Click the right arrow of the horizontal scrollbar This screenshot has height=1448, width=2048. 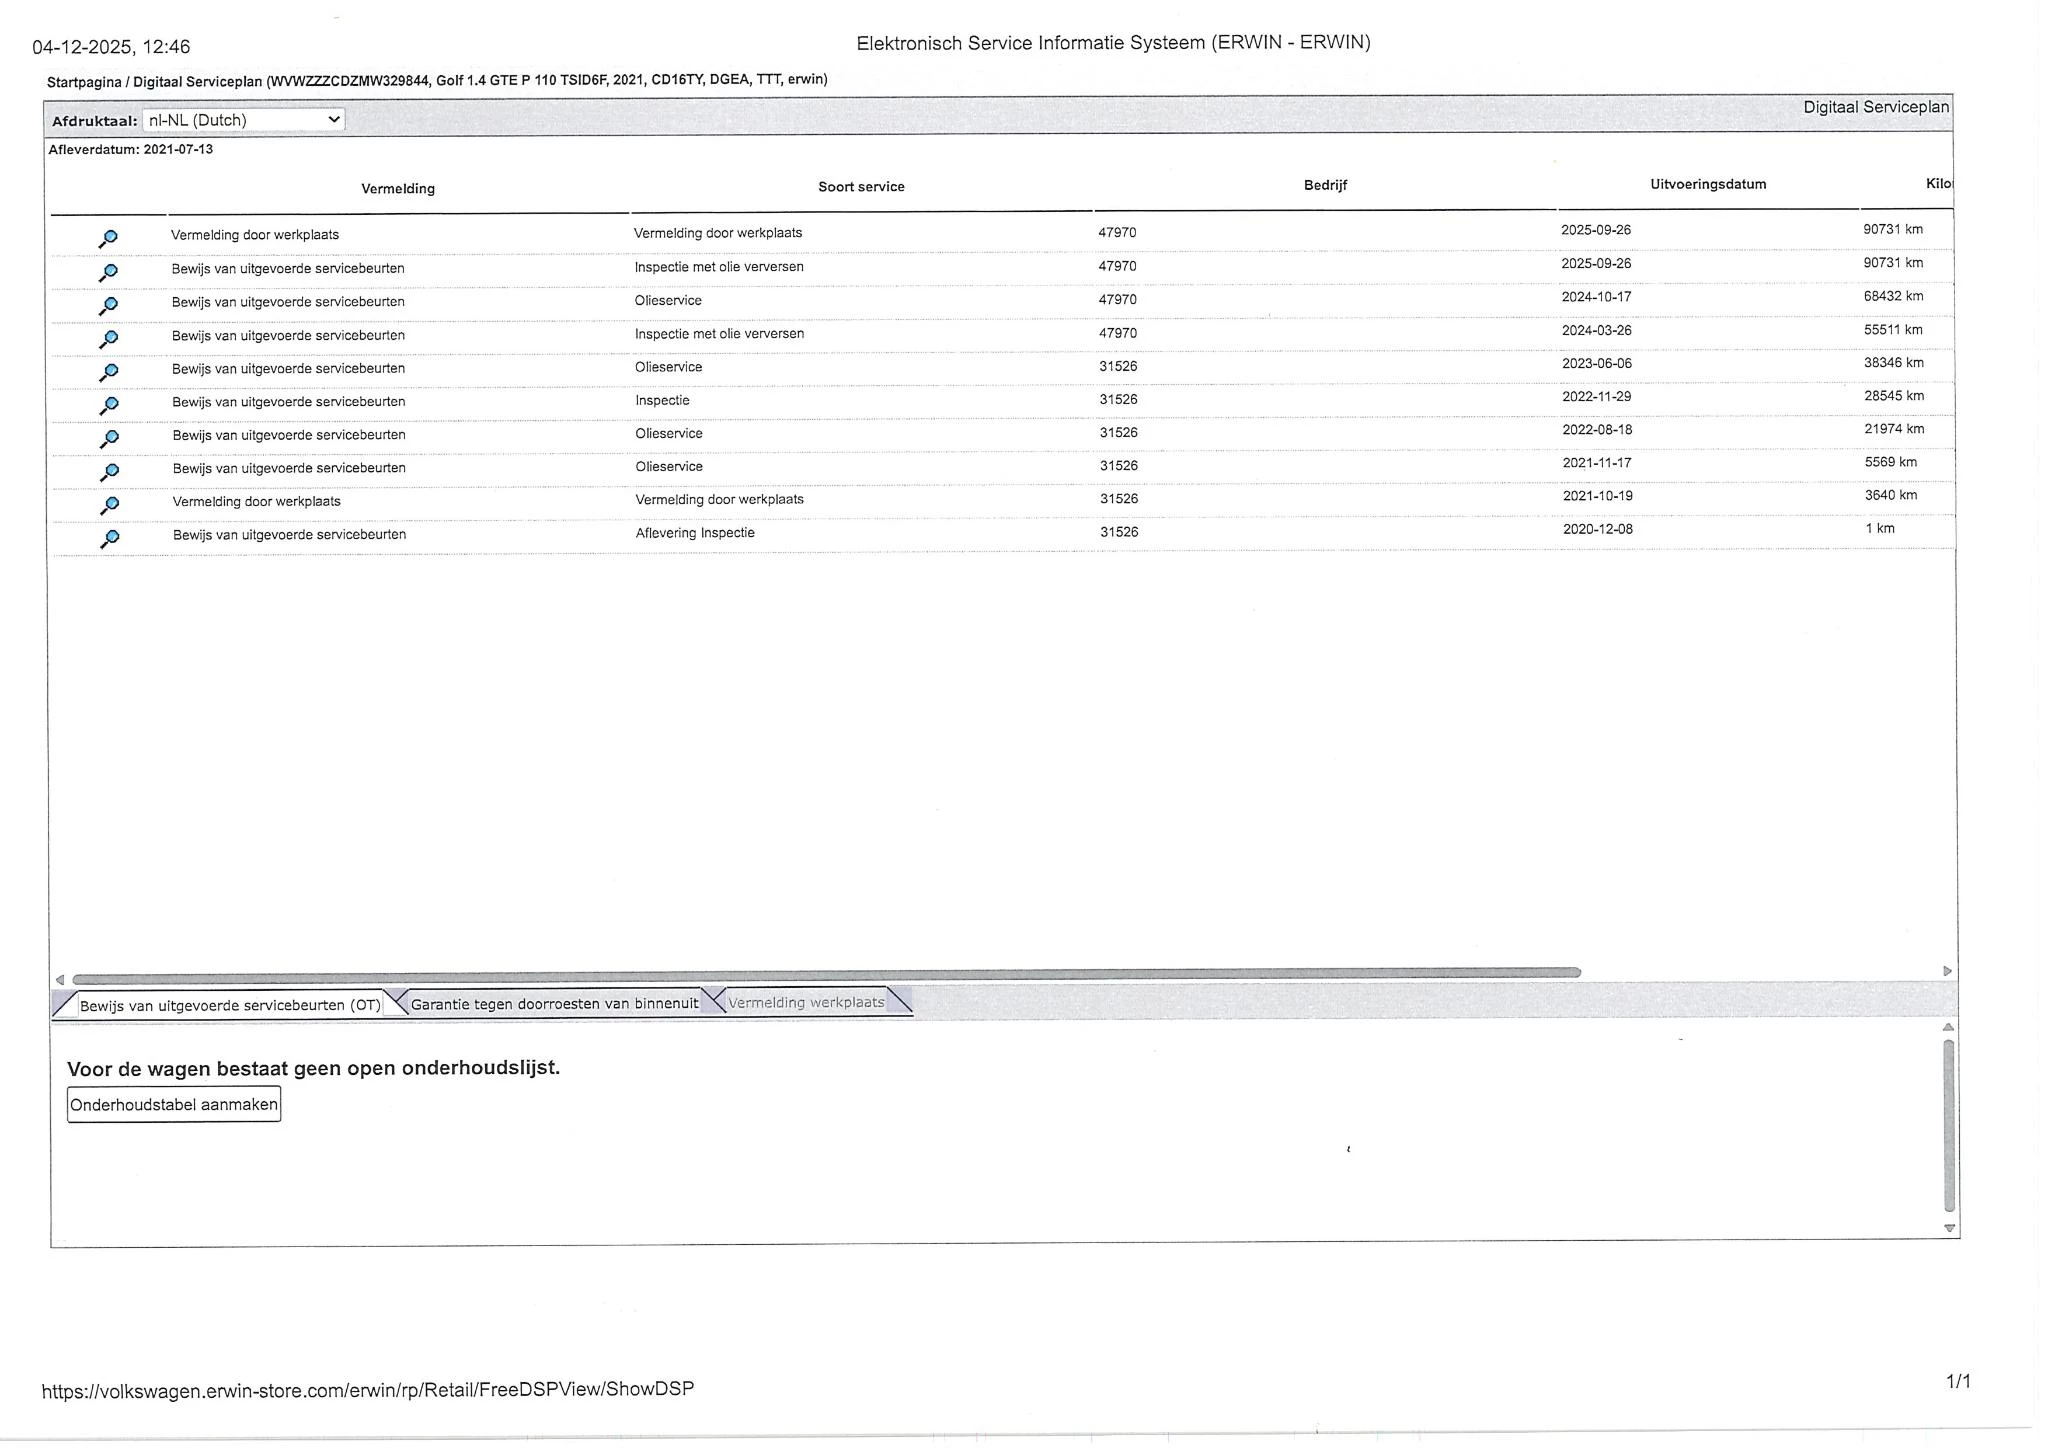[x=1947, y=971]
